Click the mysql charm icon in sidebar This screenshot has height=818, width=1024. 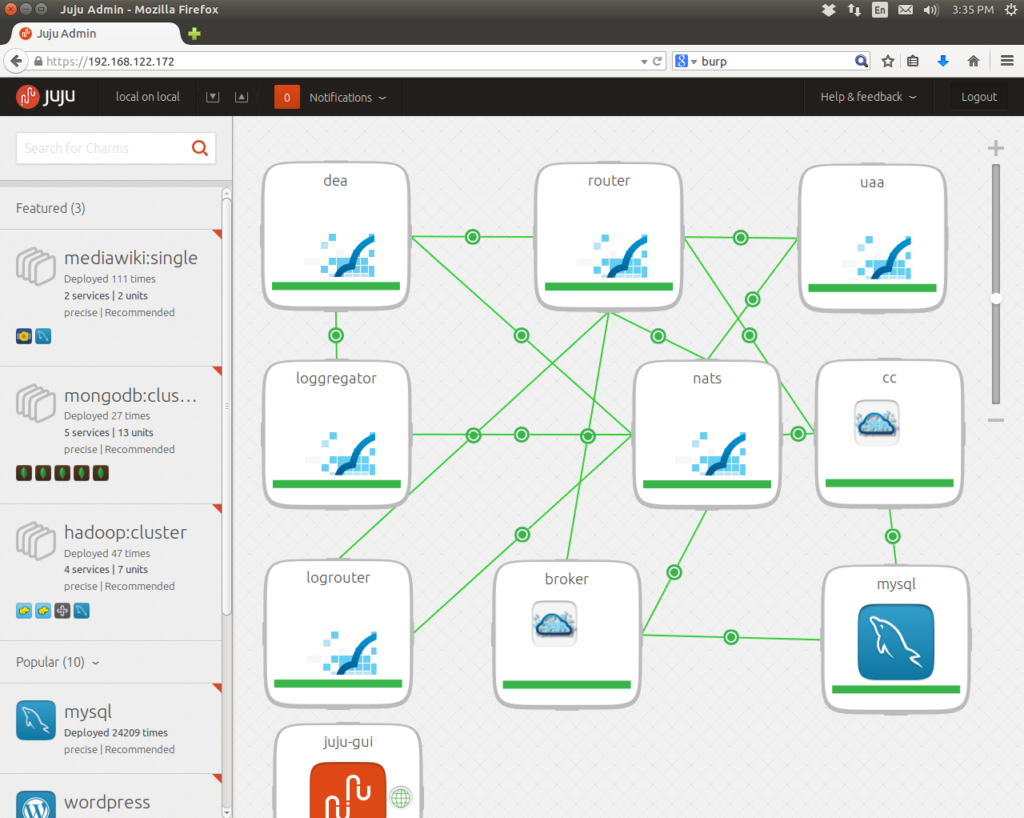coord(36,720)
